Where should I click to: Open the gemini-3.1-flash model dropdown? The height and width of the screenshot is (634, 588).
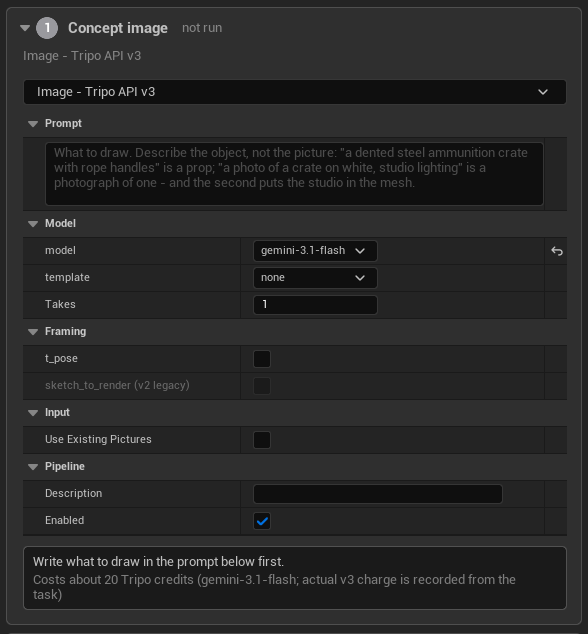(315, 251)
